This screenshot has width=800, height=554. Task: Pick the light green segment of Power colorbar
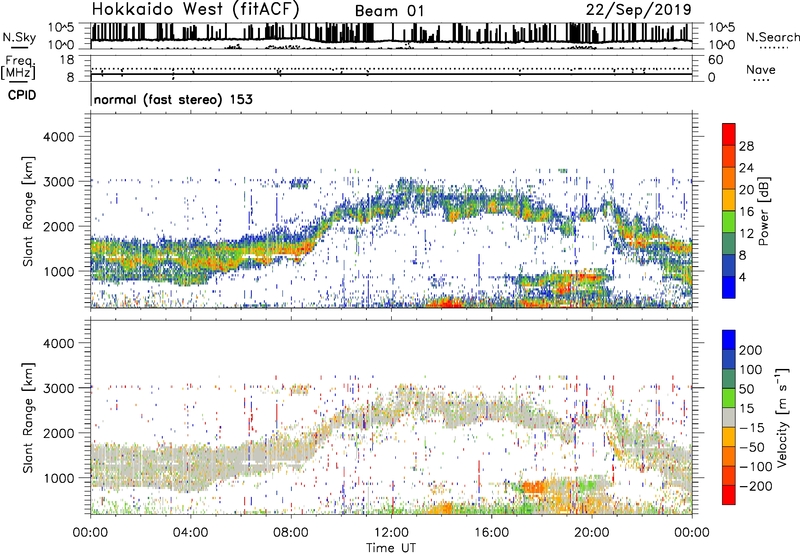click(729, 222)
